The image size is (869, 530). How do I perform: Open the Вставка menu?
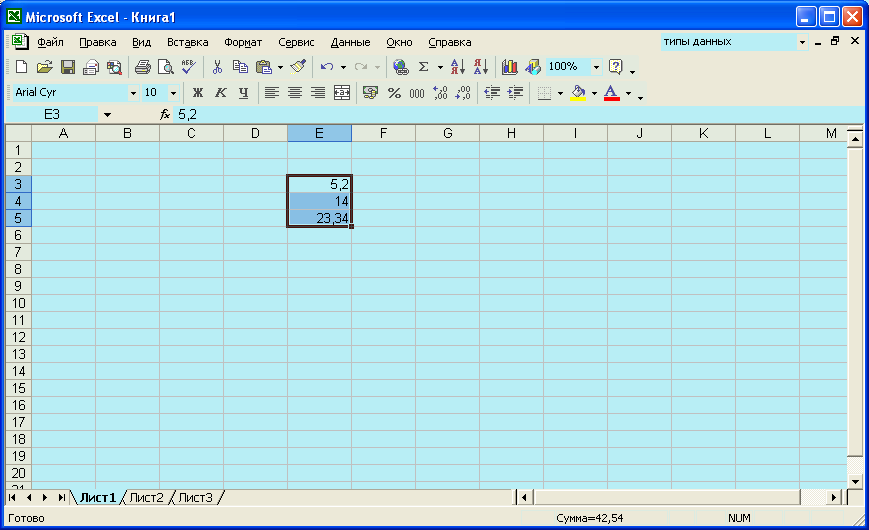coord(188,42)
